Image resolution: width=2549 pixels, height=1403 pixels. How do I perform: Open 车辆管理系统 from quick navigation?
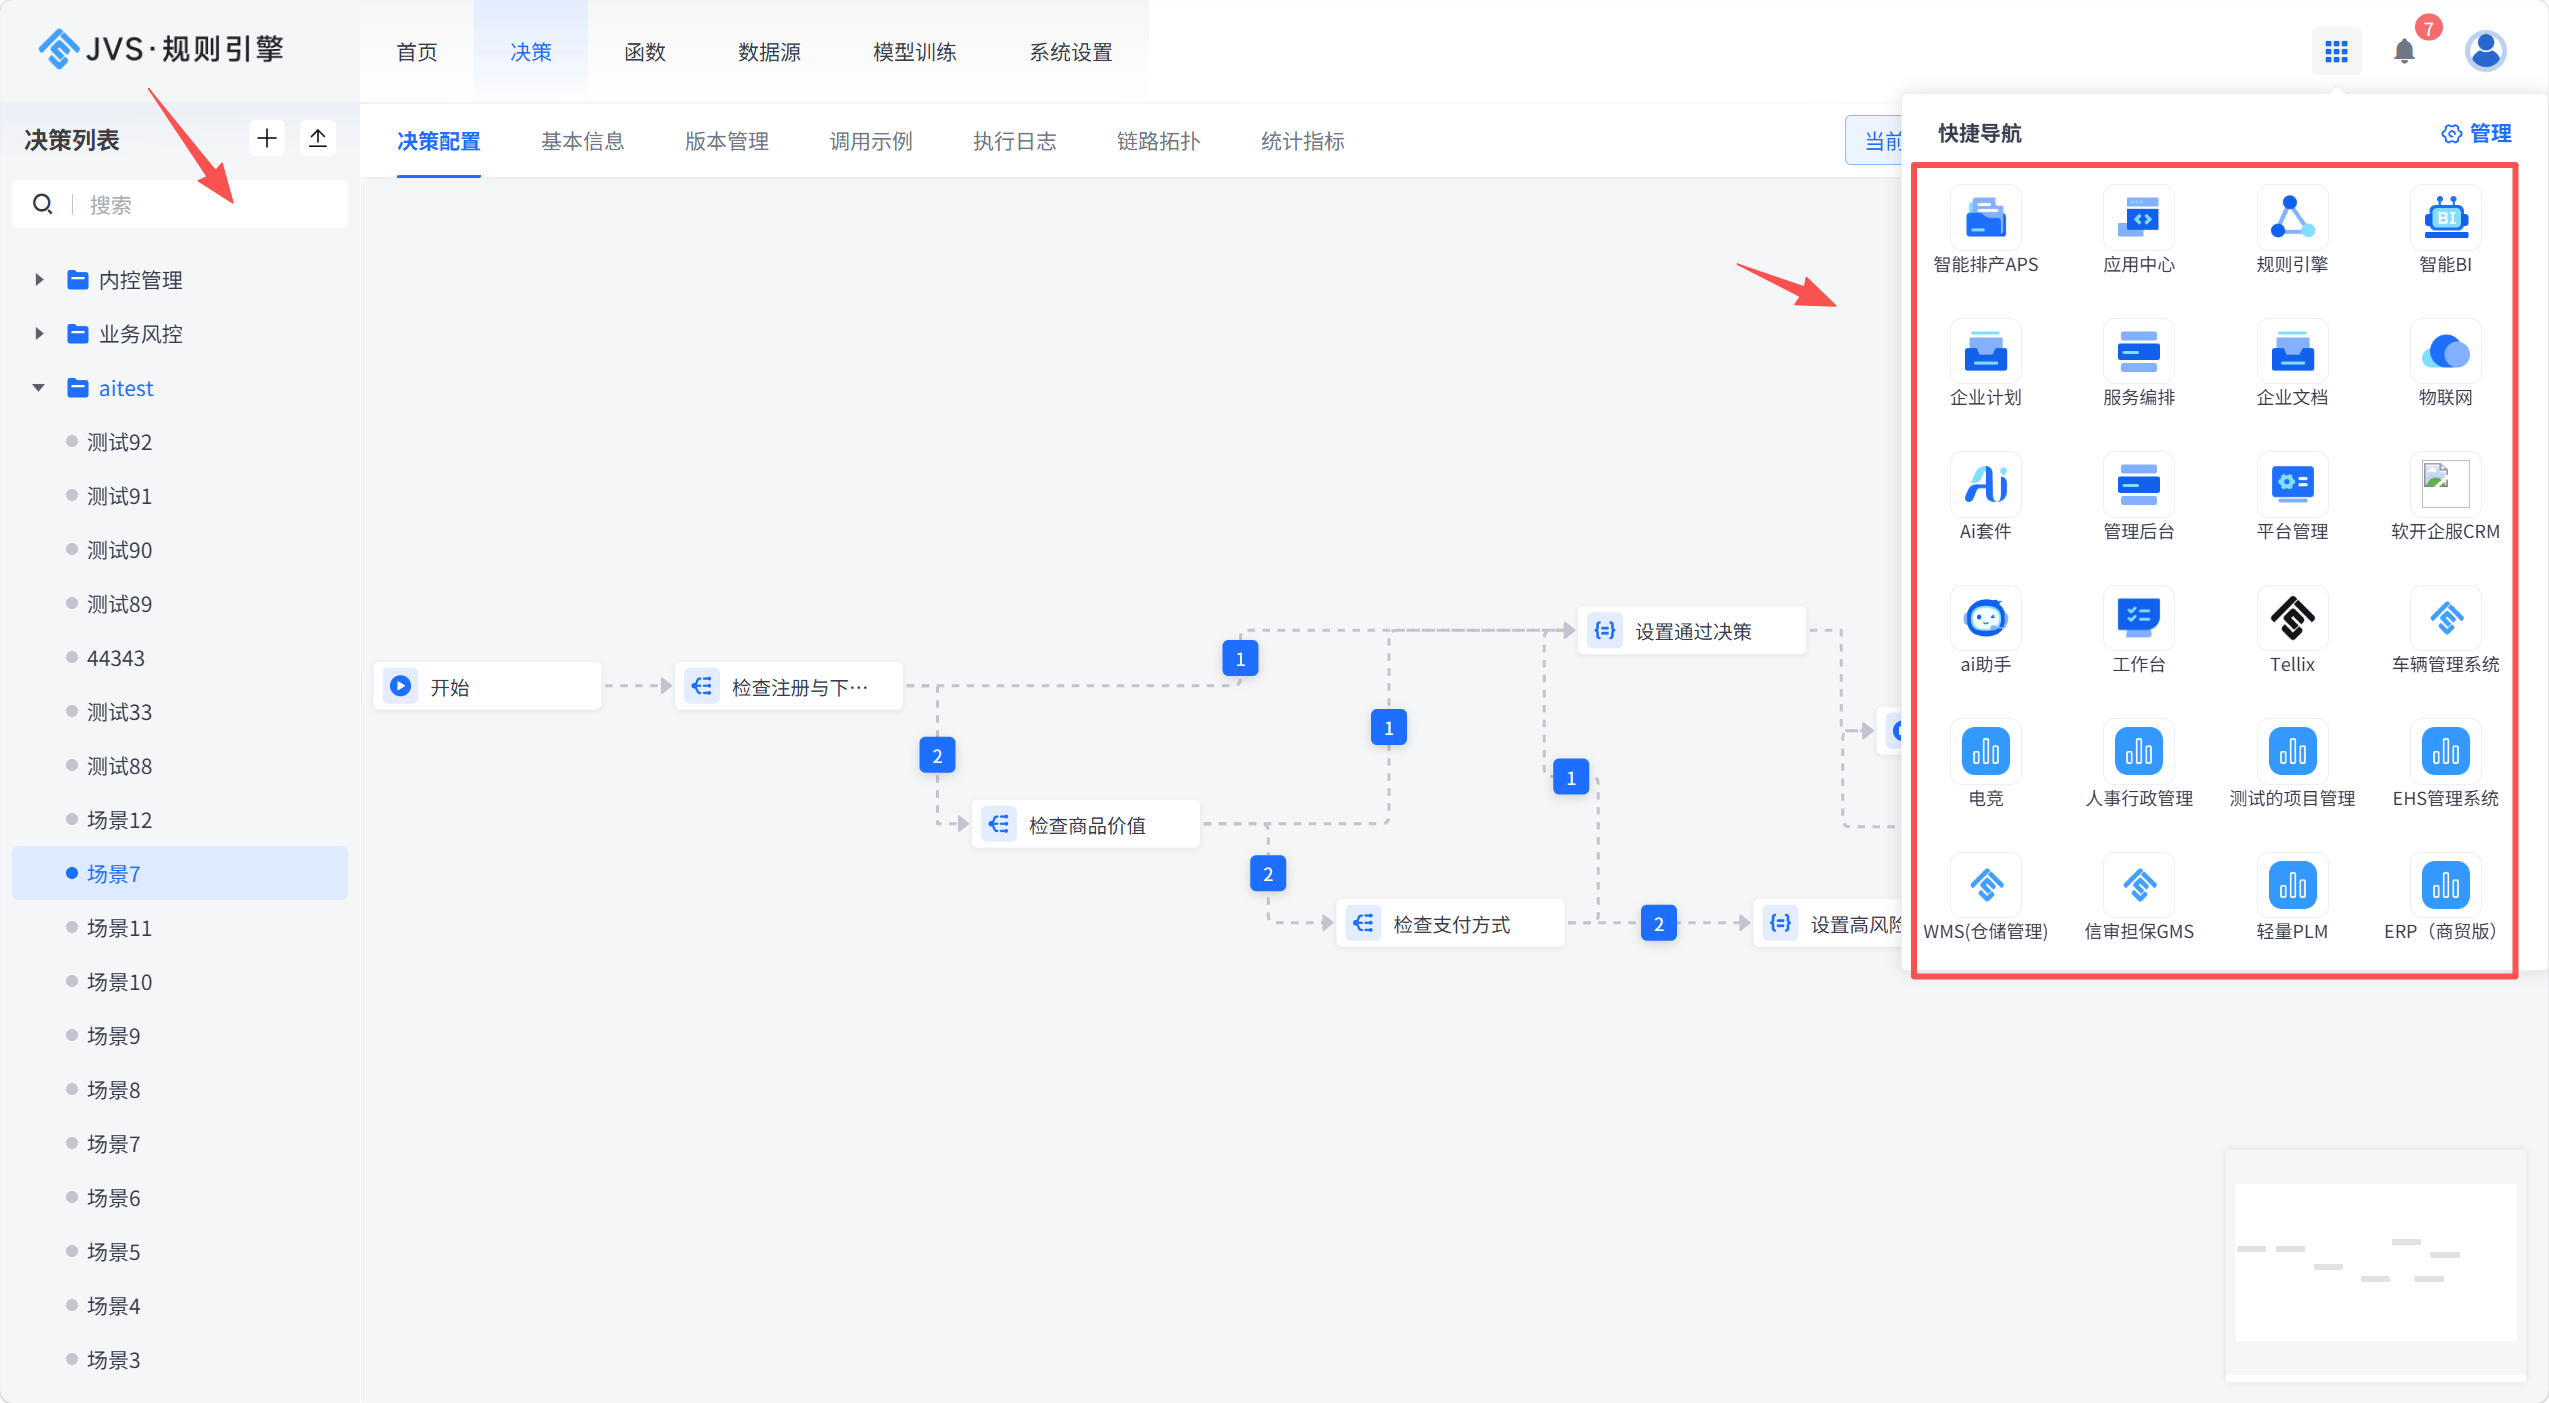2445,618
